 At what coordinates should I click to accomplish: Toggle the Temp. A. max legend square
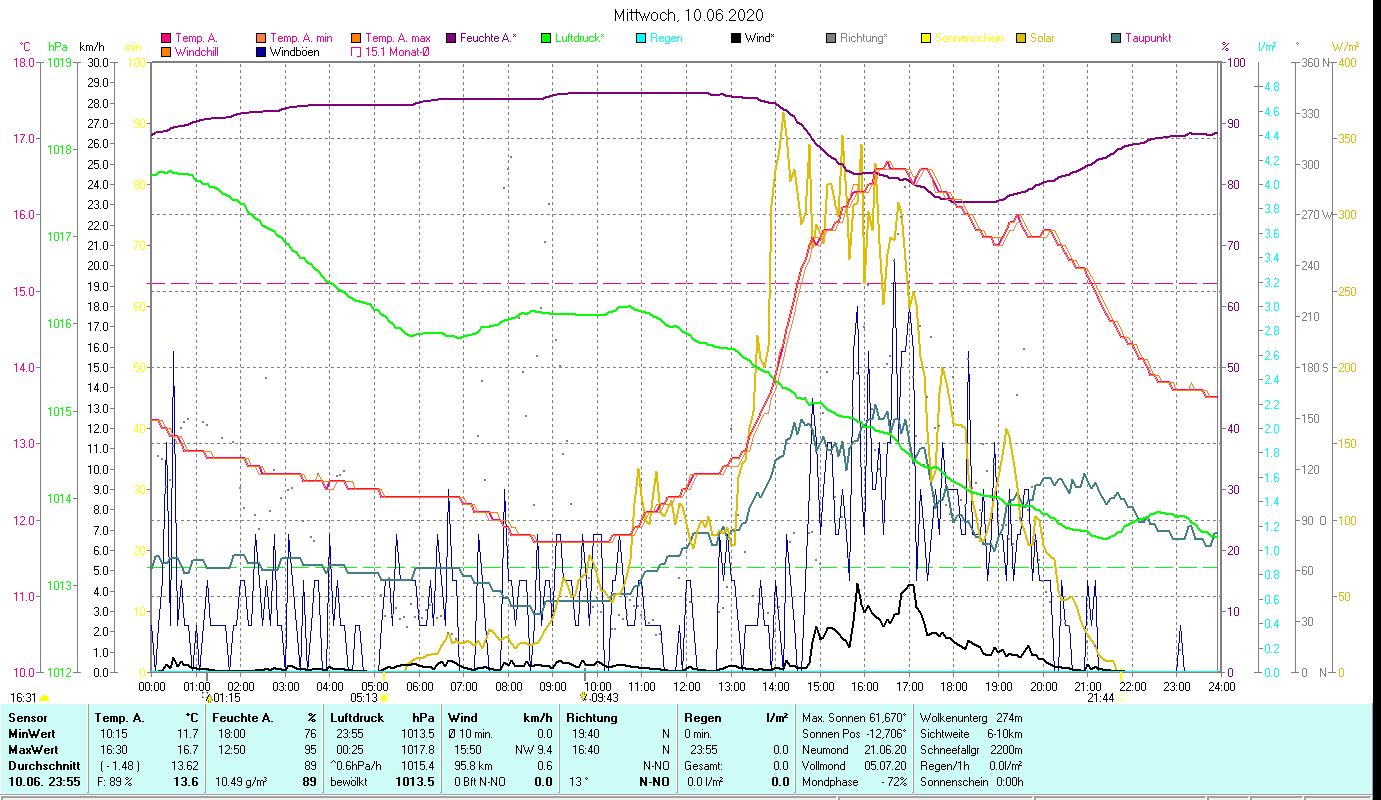pyautogui.click(x=356, y=38)
